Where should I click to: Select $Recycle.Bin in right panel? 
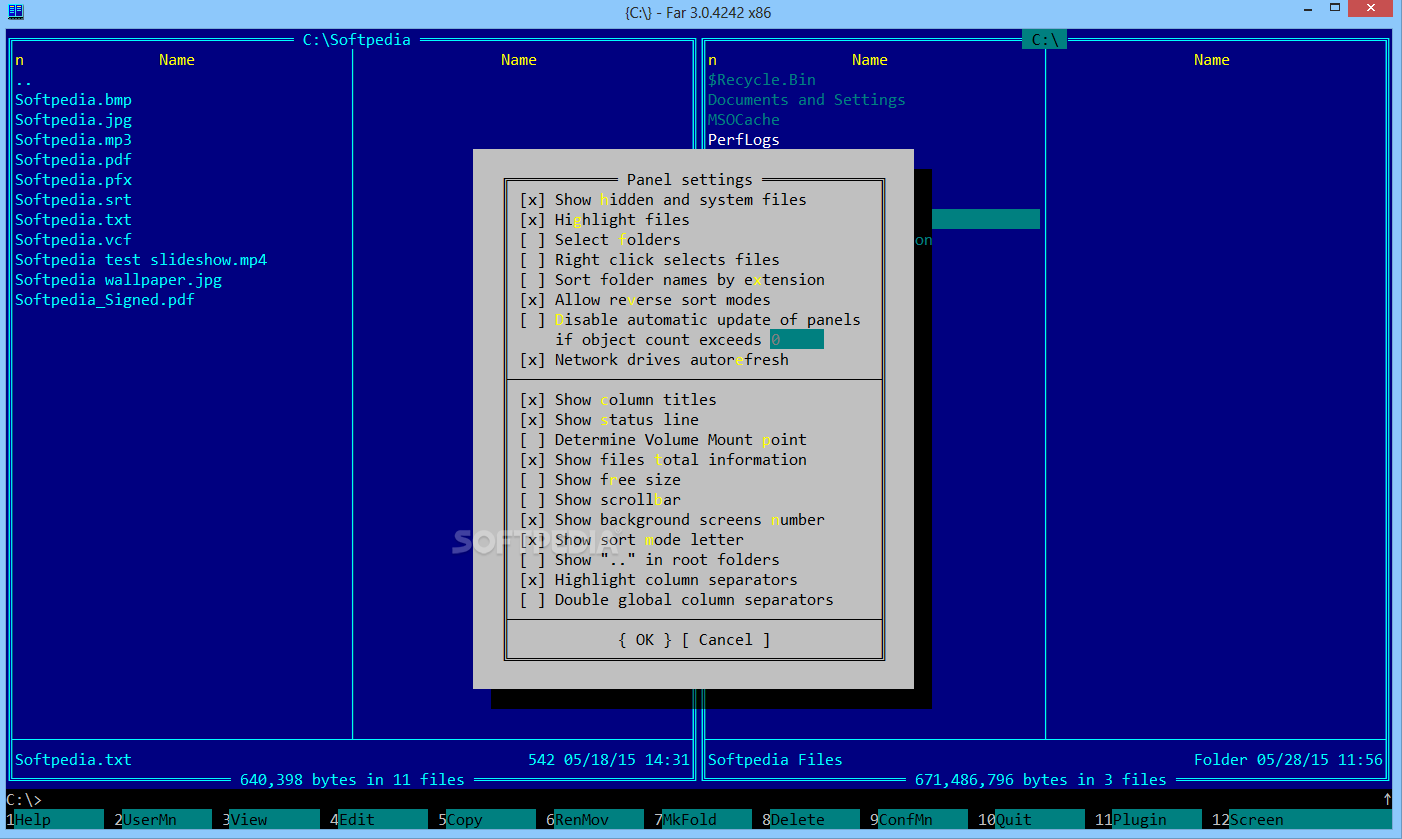point(762,80)
